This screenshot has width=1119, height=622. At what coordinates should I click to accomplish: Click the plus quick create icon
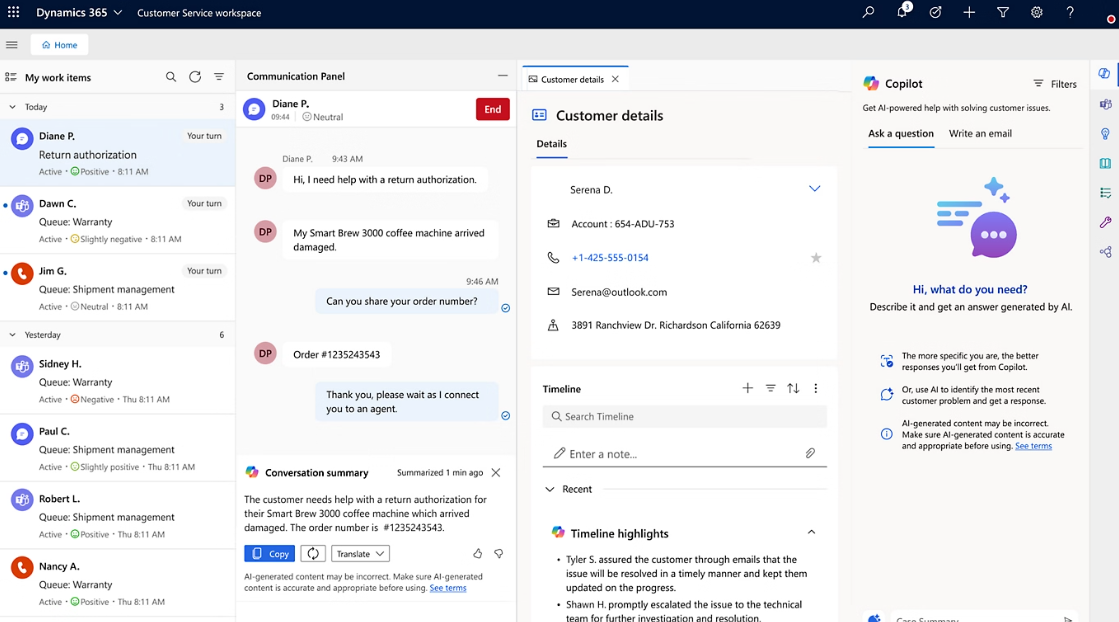(969, 12)
